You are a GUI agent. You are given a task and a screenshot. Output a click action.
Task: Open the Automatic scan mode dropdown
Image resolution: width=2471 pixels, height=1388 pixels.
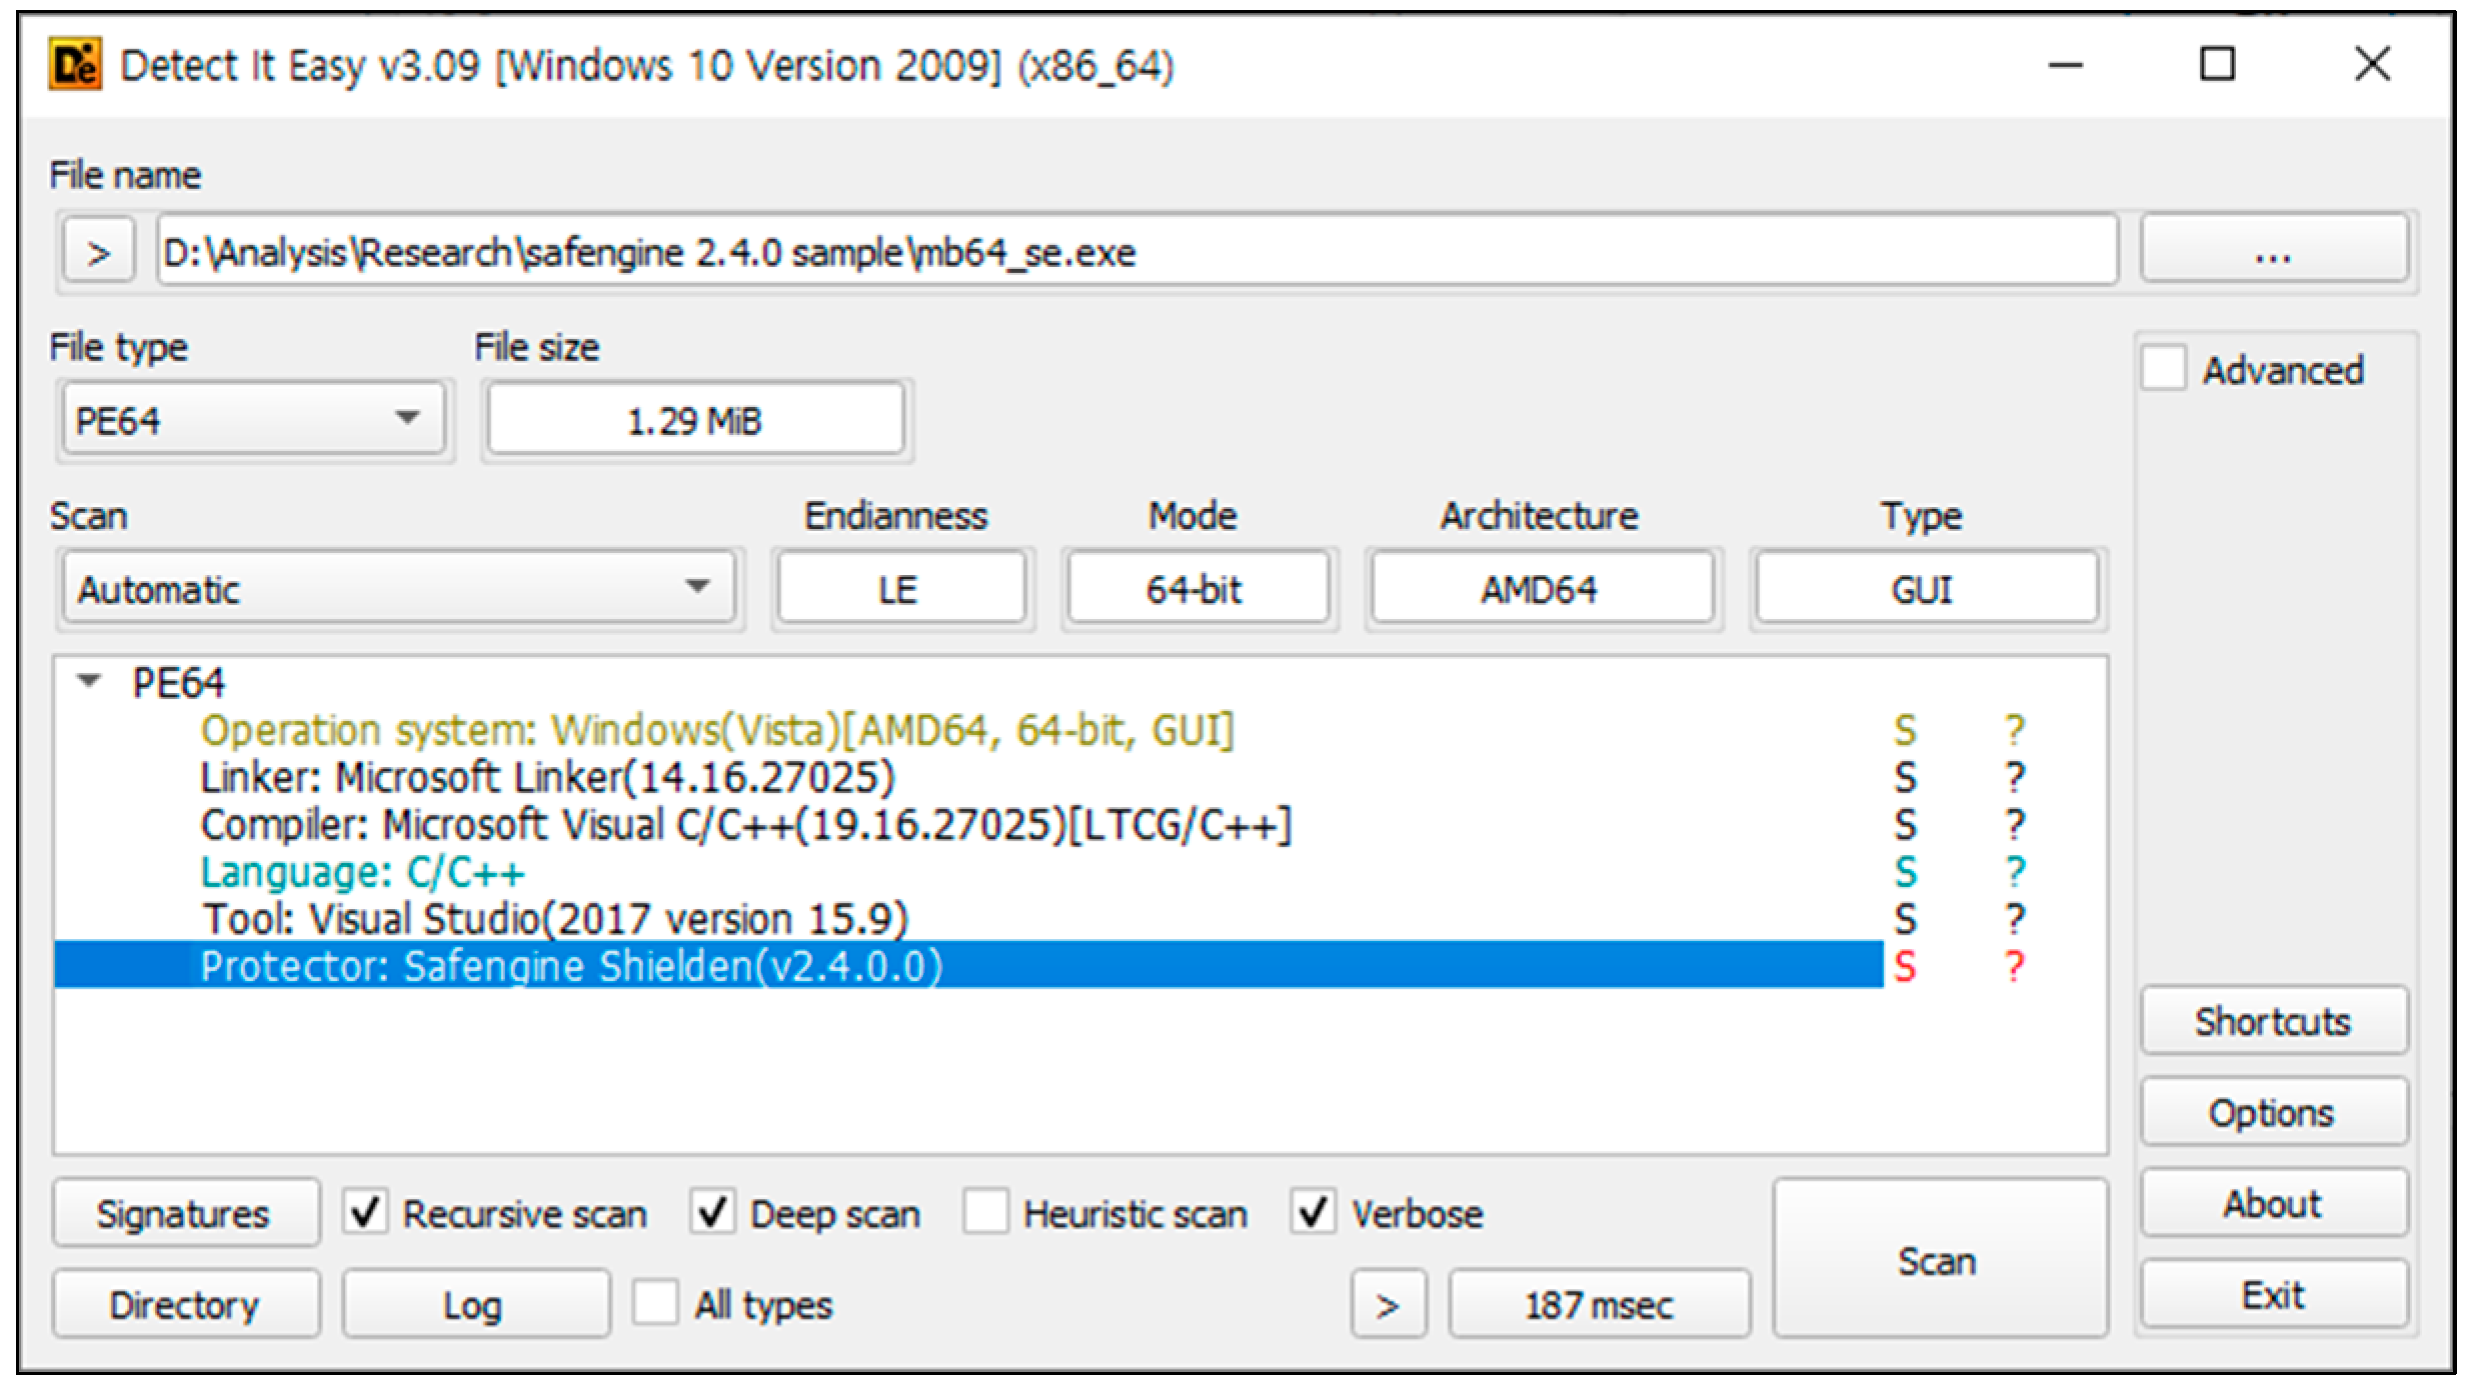coord(397,588)
